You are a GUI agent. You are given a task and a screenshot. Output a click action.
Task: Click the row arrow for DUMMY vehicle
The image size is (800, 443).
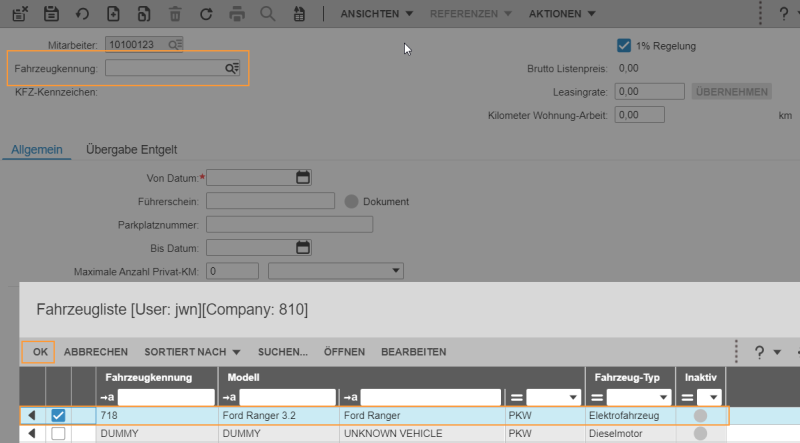(x=32, y=433)
